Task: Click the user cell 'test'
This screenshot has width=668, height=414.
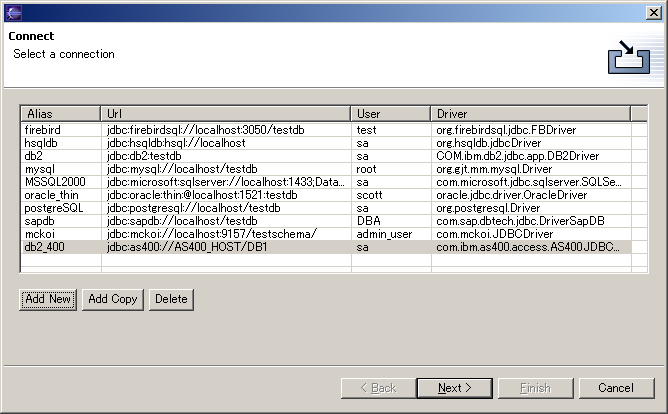Action: pyautogui.click(x=366, y=130)
